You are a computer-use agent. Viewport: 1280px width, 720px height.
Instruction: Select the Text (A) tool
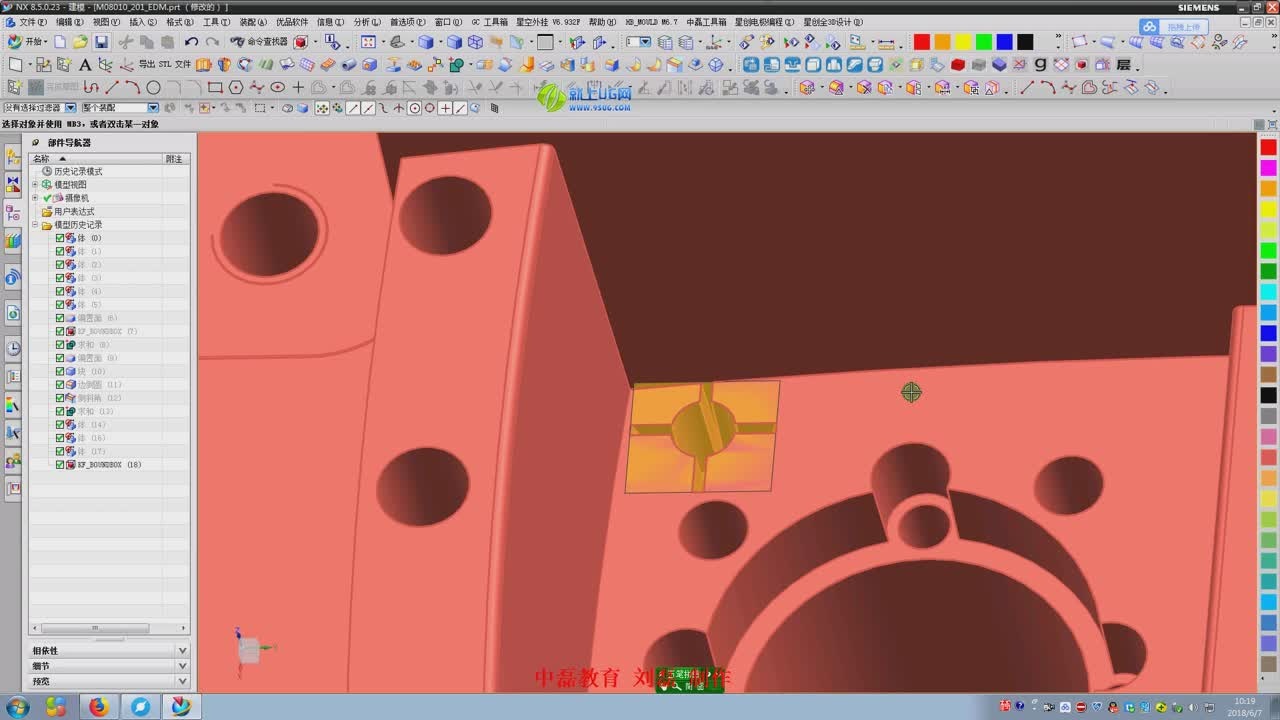[x=85, y=65]
